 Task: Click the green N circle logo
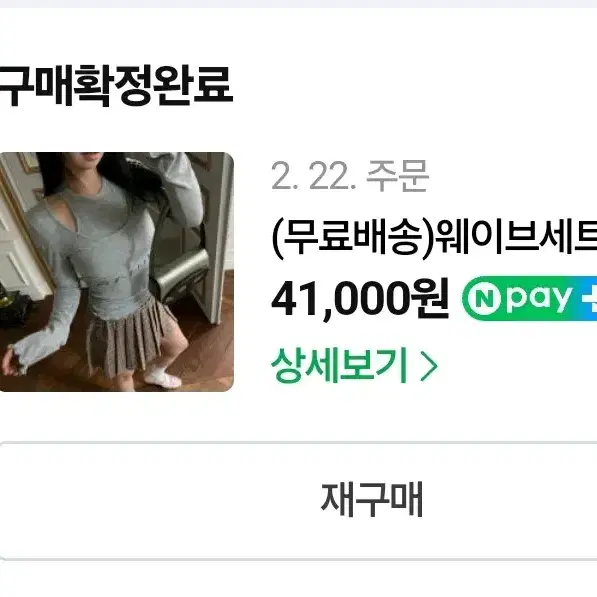[x=484, y=299]
